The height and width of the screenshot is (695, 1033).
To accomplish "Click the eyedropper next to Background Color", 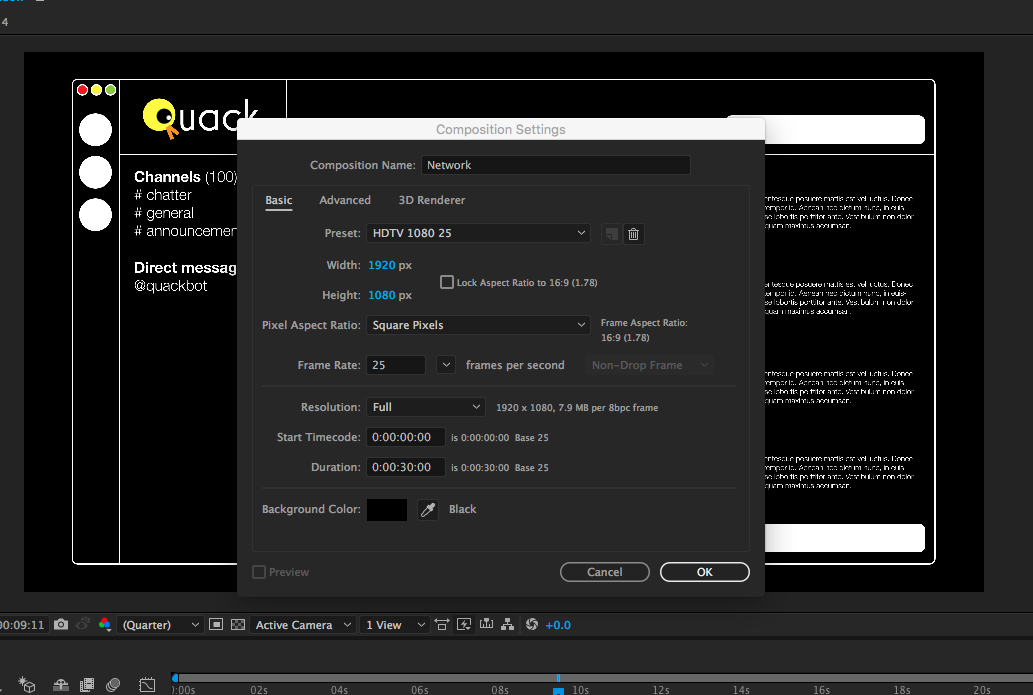I will click(428, 510).
